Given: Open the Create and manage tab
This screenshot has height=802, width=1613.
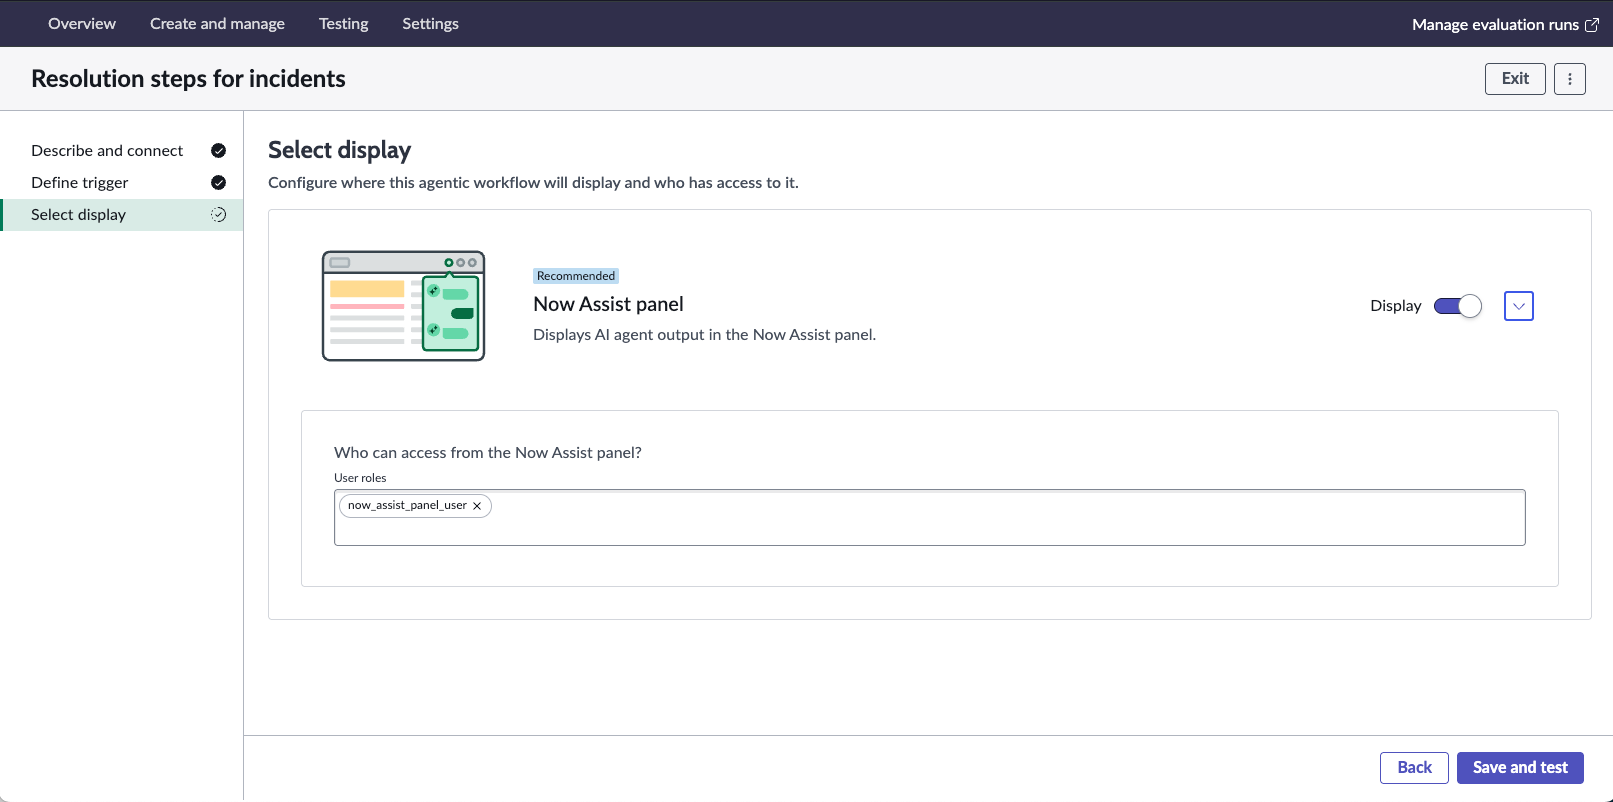Looking at the screenshot, I should click(x=217, y=23).
